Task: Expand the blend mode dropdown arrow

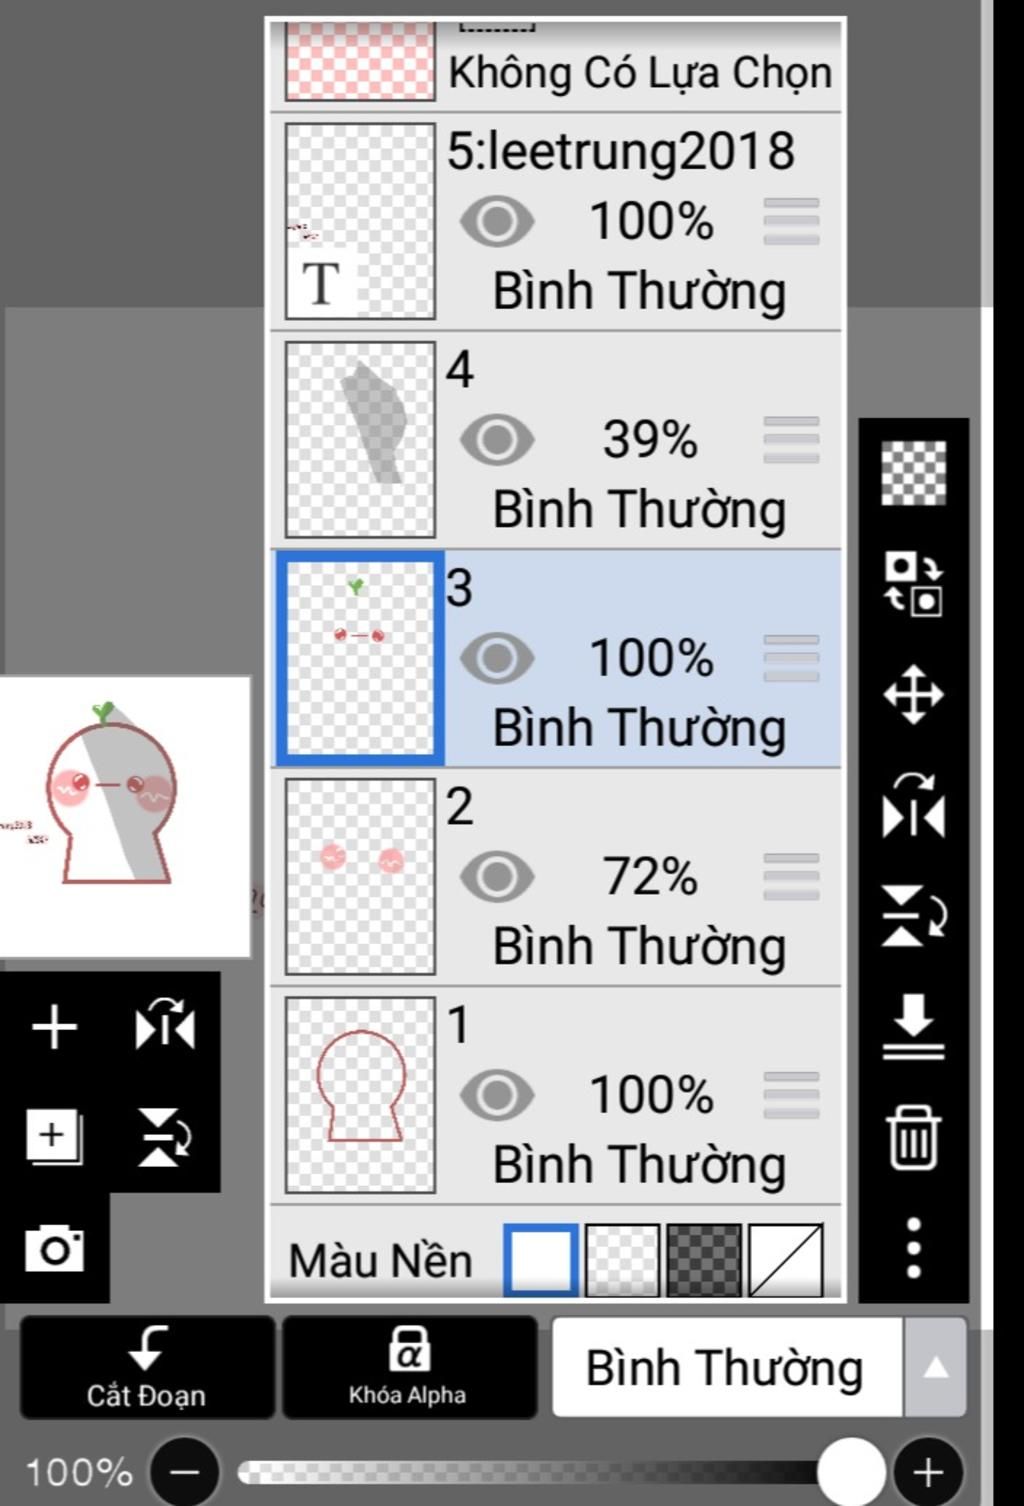Action: pyautogui.click(x=935, y=1367)
